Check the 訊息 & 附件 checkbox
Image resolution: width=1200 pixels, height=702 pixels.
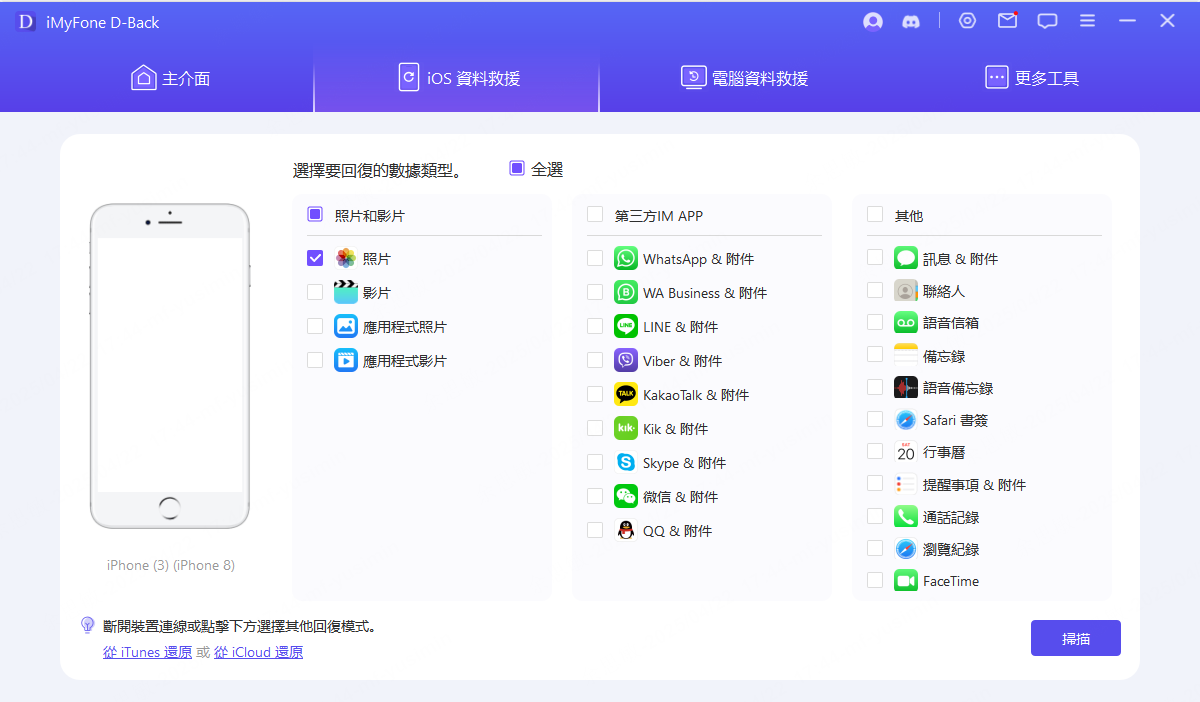(x=875, y=258)
